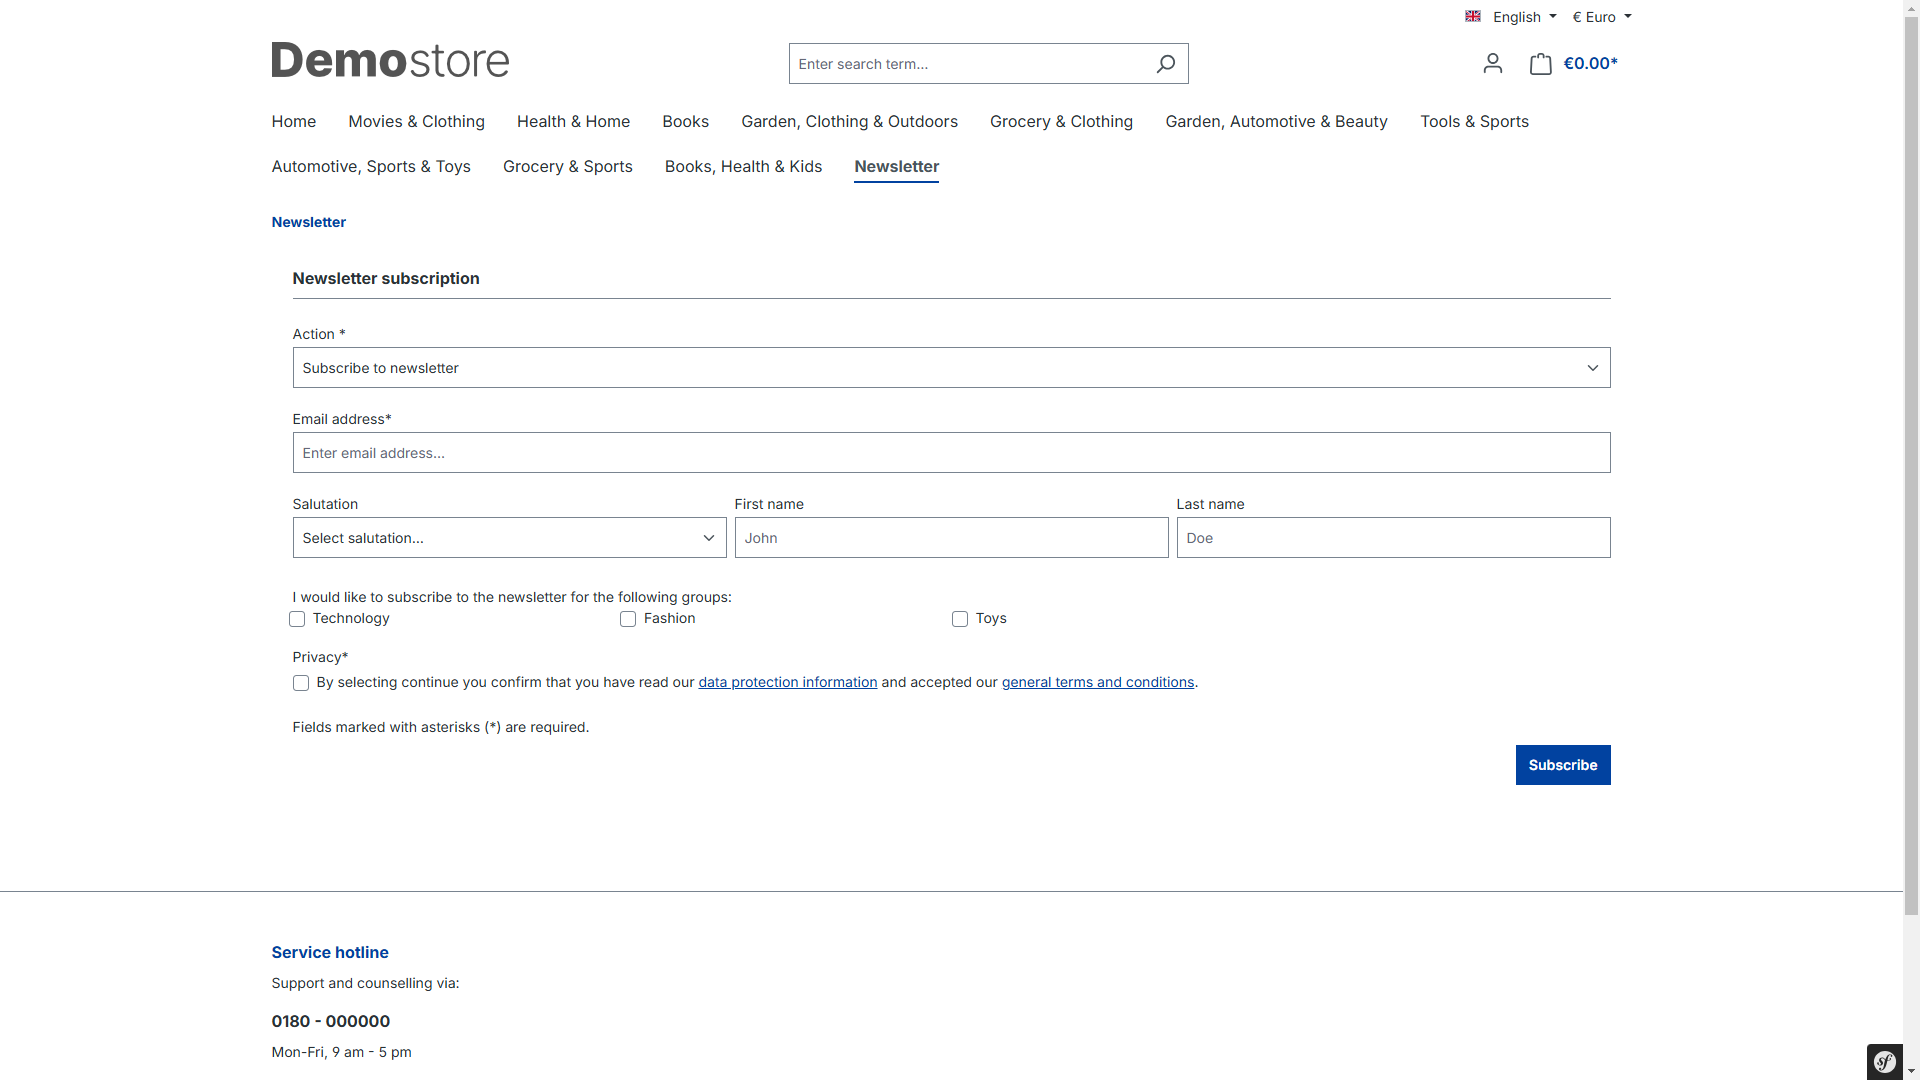The width and height of the screenshot is (1920, 1080).
Task: Open Movies & Clothing category
Action: (x=416, y=121)
